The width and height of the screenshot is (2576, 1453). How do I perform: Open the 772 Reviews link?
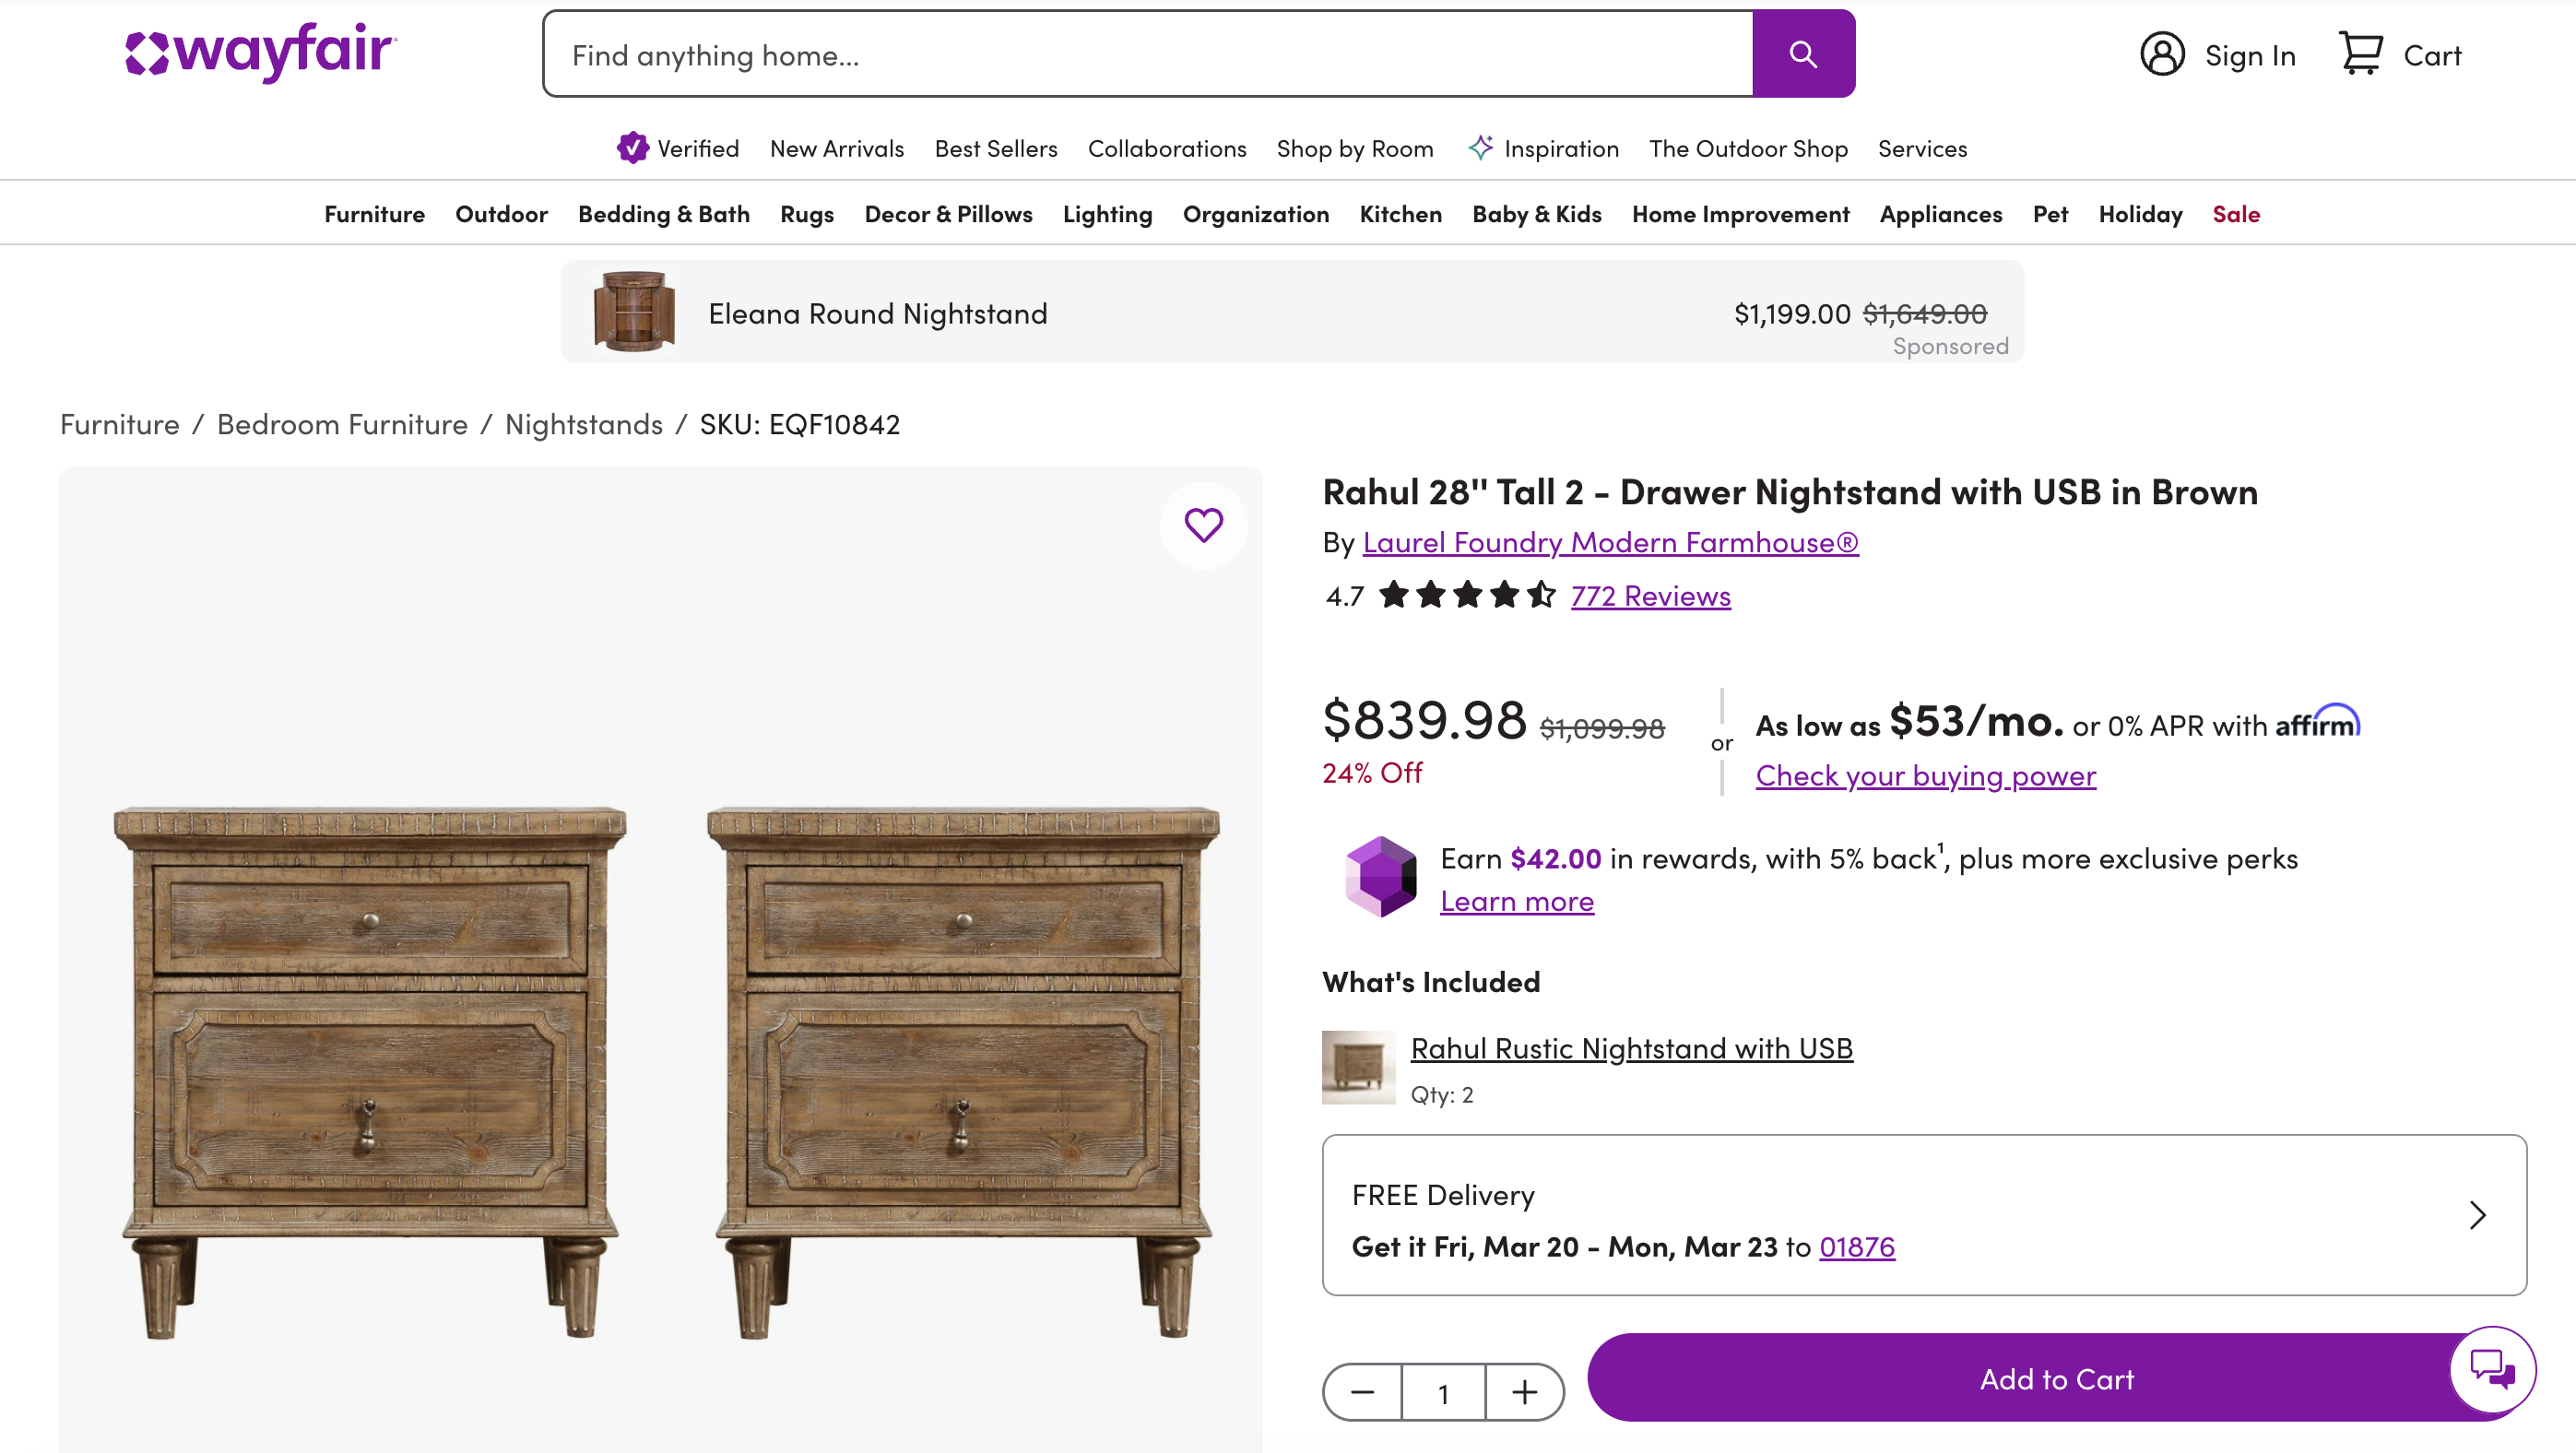[x=1650, y=596]
